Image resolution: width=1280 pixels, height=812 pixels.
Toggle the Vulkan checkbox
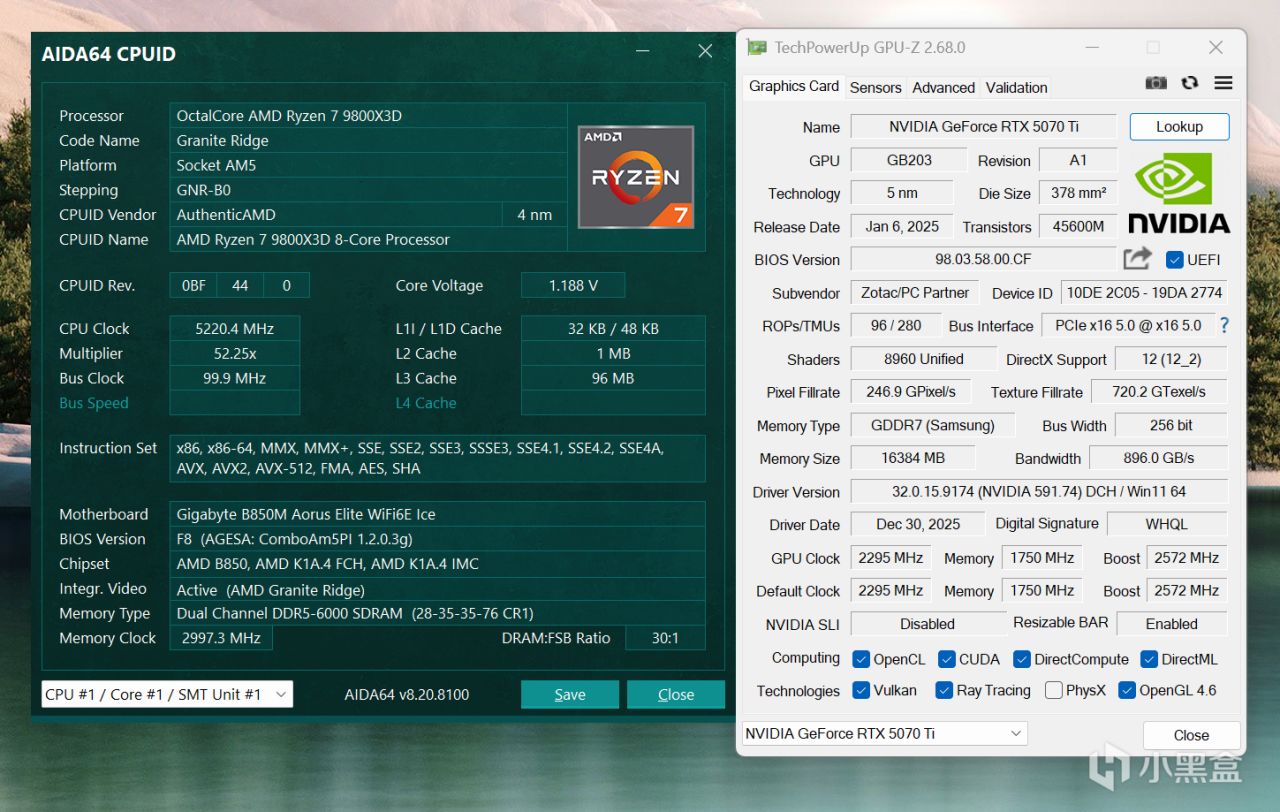[861, 690]
